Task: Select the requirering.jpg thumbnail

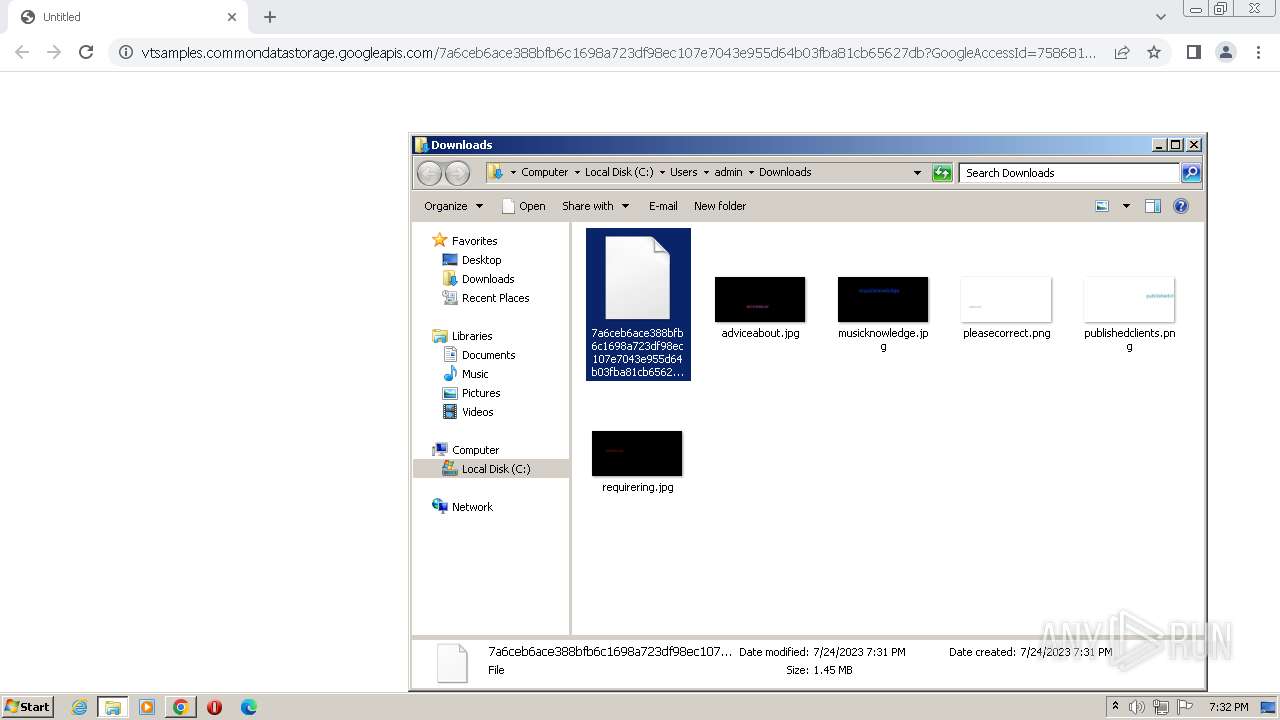Action: pos(637,454)
